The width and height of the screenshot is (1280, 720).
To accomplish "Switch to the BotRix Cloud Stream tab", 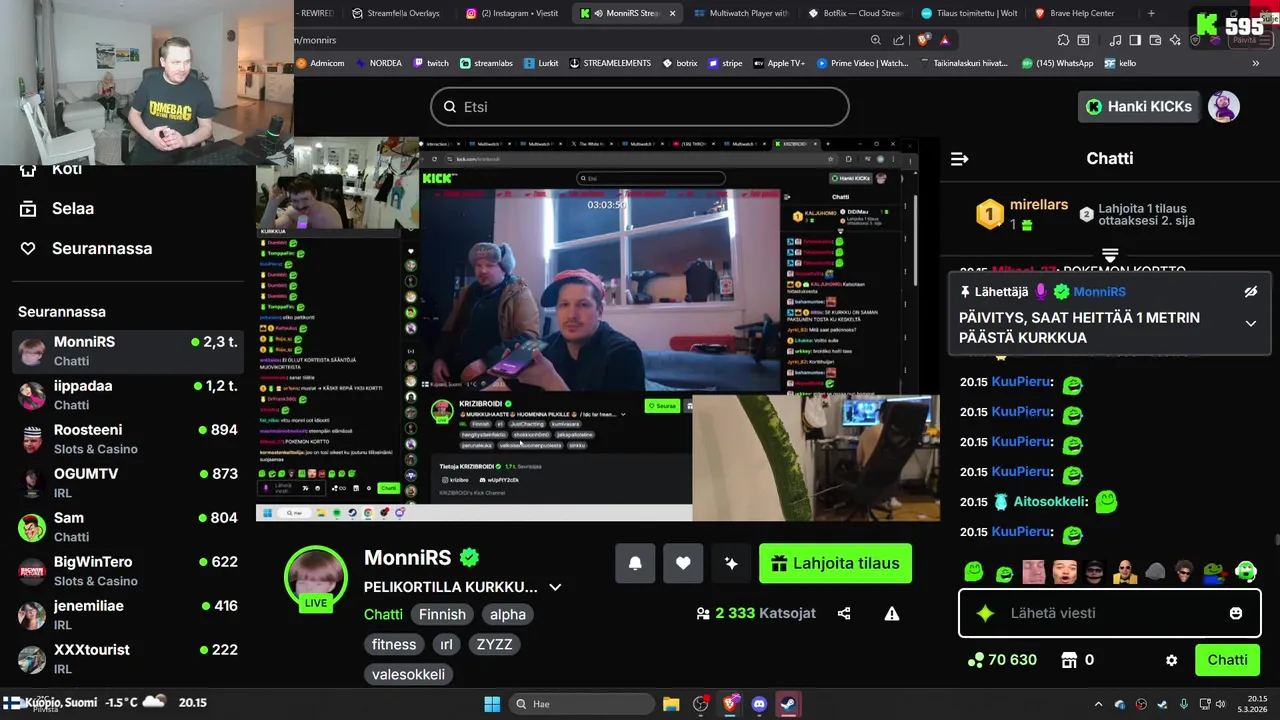I will click(x=855, y=13).
